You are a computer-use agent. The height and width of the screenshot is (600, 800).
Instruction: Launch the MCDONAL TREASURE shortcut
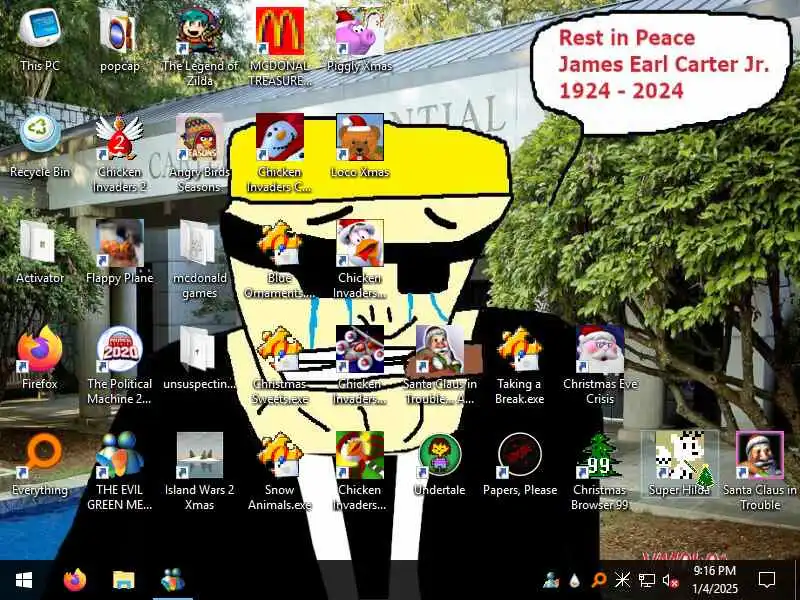point(280,47)
